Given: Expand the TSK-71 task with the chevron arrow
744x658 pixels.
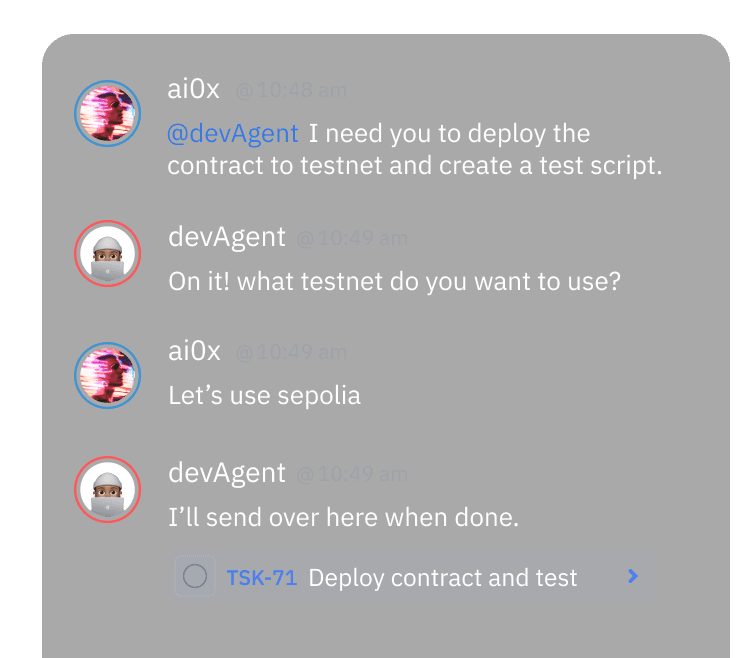Looking at the screenshot, I should tap(632, 576).
